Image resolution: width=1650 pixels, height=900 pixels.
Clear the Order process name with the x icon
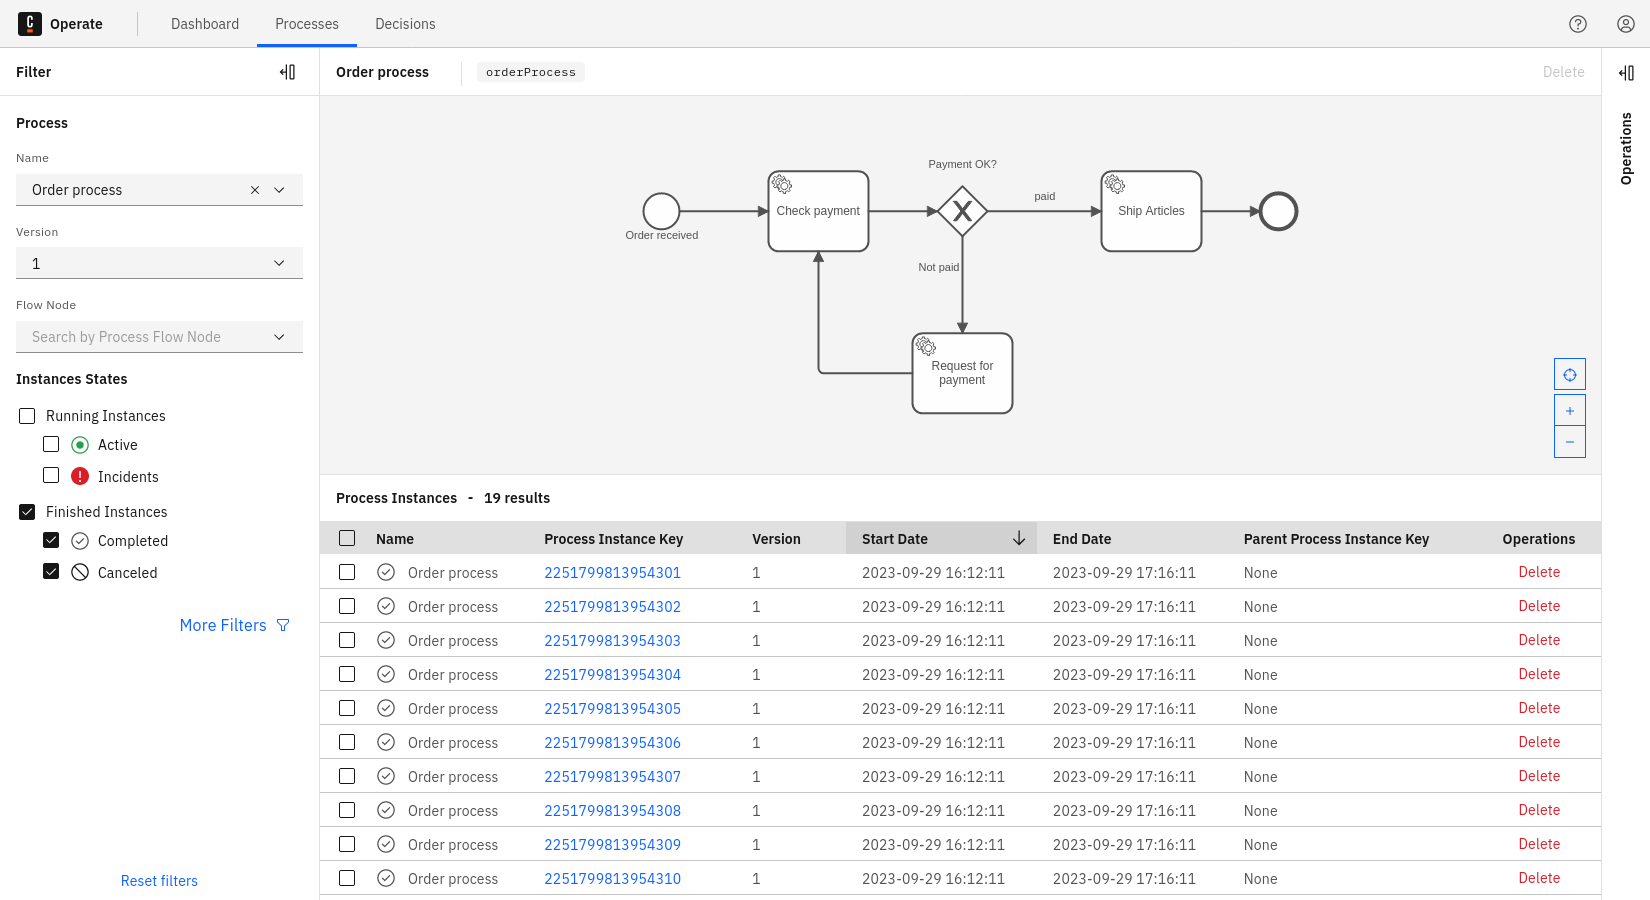coord(255,189)
